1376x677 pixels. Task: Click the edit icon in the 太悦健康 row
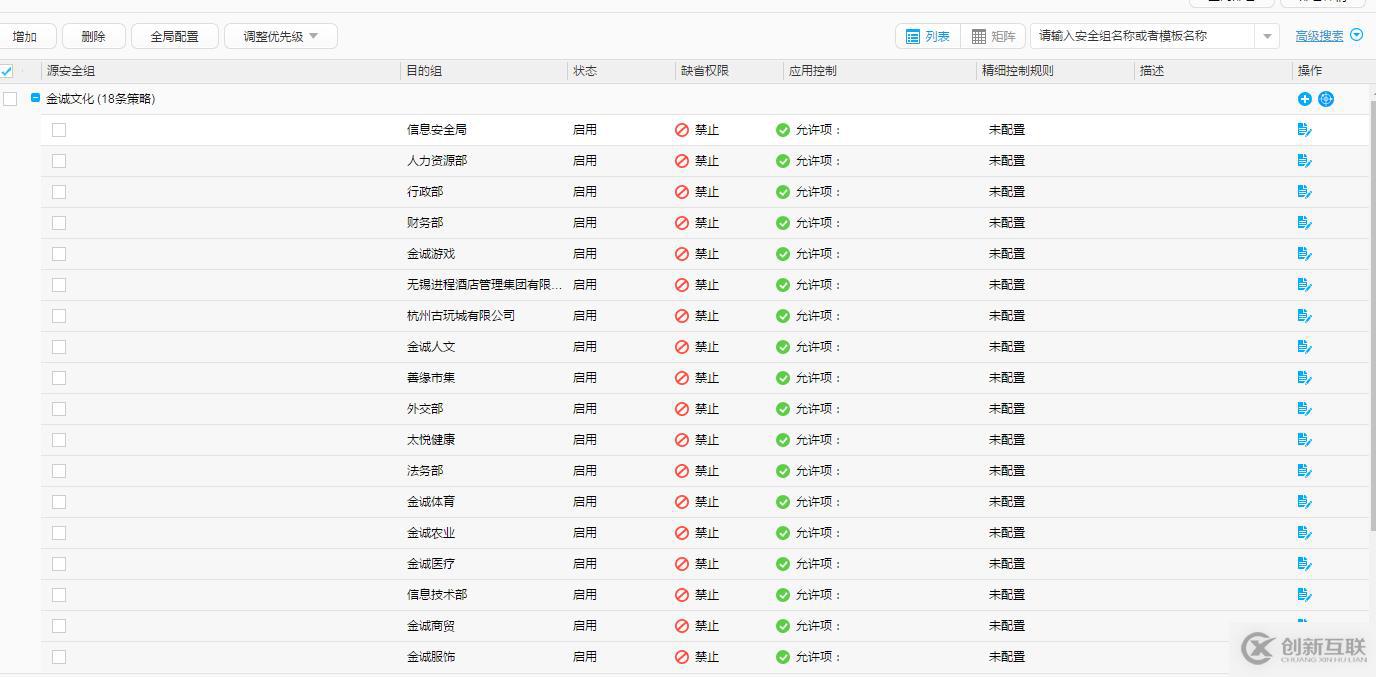pyautogui.click(x=1304, y=439)
